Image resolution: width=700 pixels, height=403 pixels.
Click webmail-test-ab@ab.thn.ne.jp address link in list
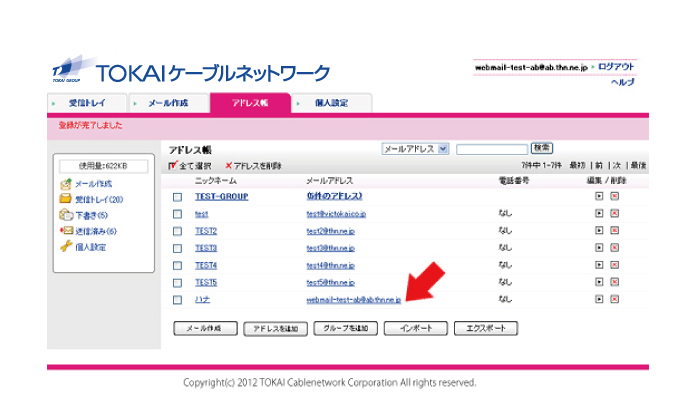pyautogui.click(x=354, y=300)
